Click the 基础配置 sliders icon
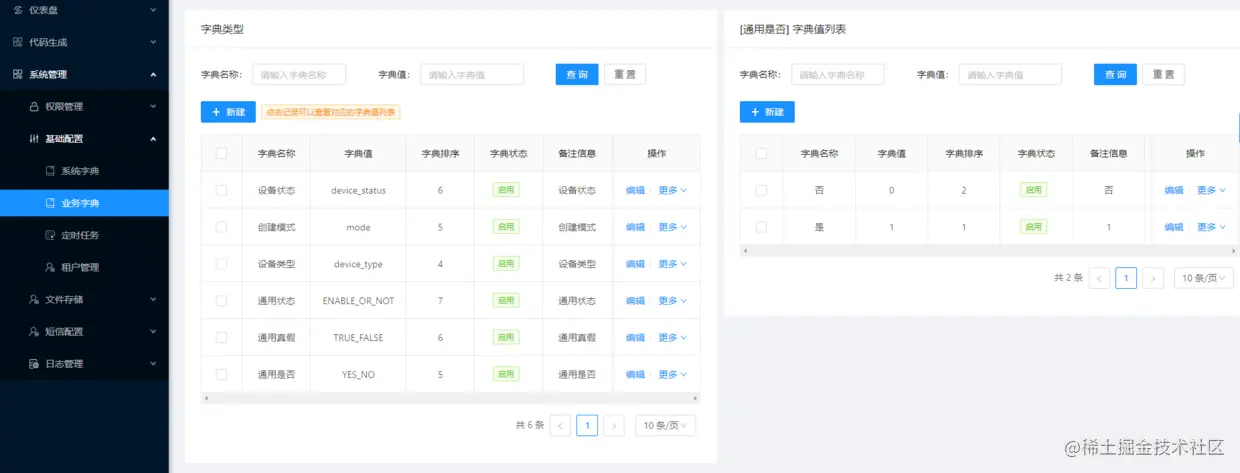The image size is (1240, 473). pyautogui.click(x=34, y=138)
